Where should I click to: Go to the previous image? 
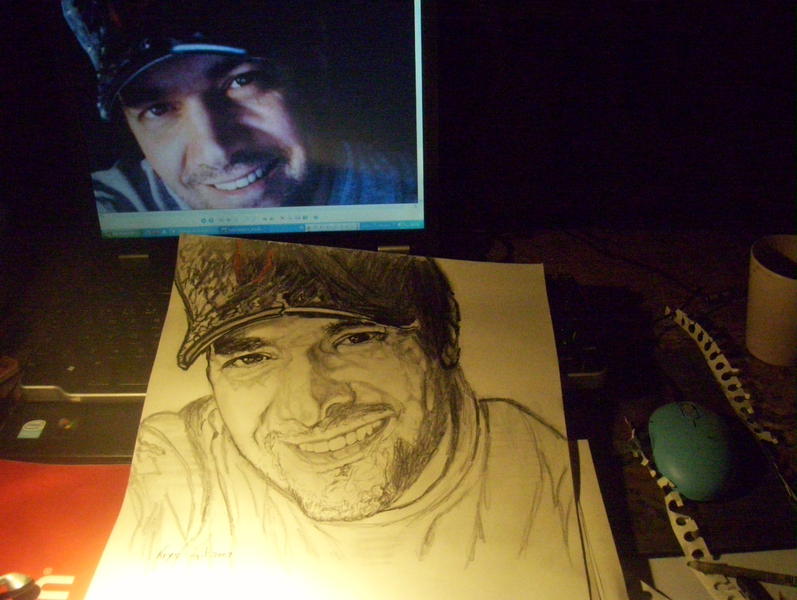pos(203,219)
